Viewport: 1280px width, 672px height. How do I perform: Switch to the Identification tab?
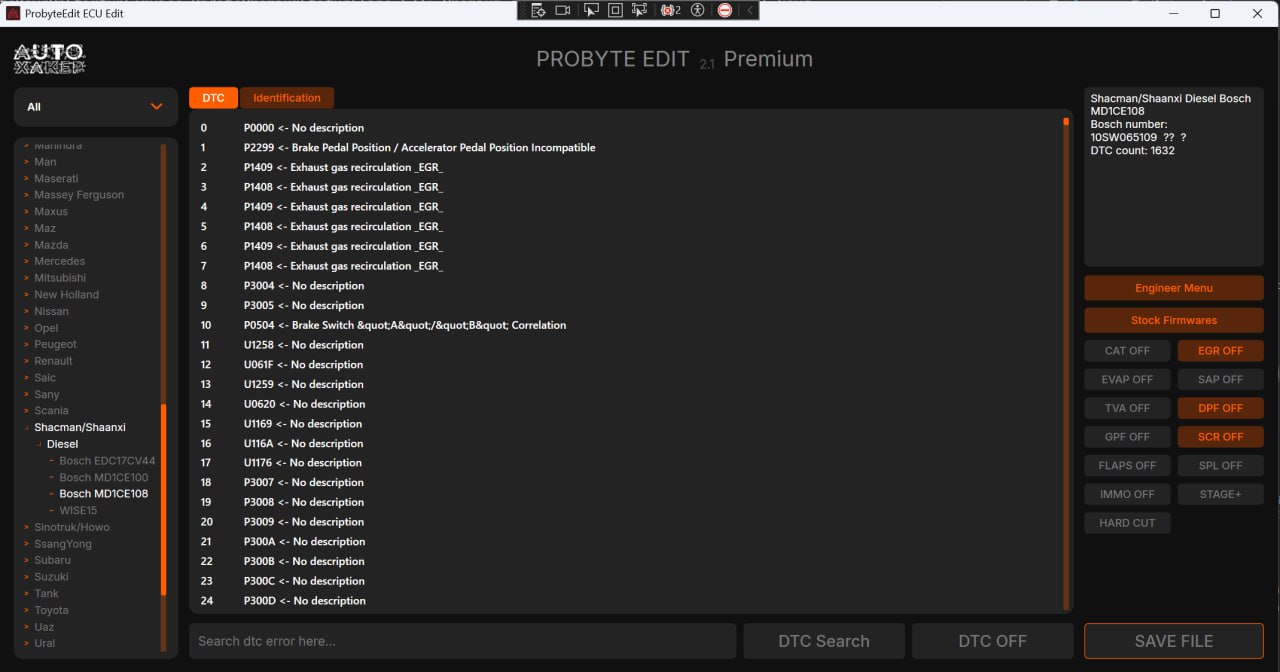(x=286, y=98)
